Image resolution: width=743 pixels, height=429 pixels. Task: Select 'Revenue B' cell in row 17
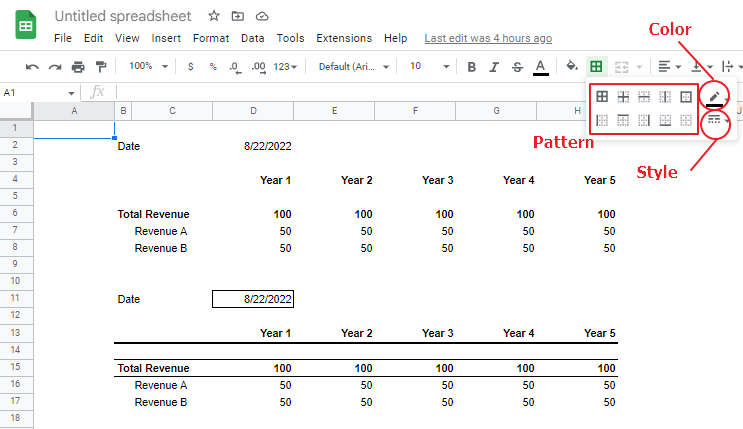[x=163, y=402]
